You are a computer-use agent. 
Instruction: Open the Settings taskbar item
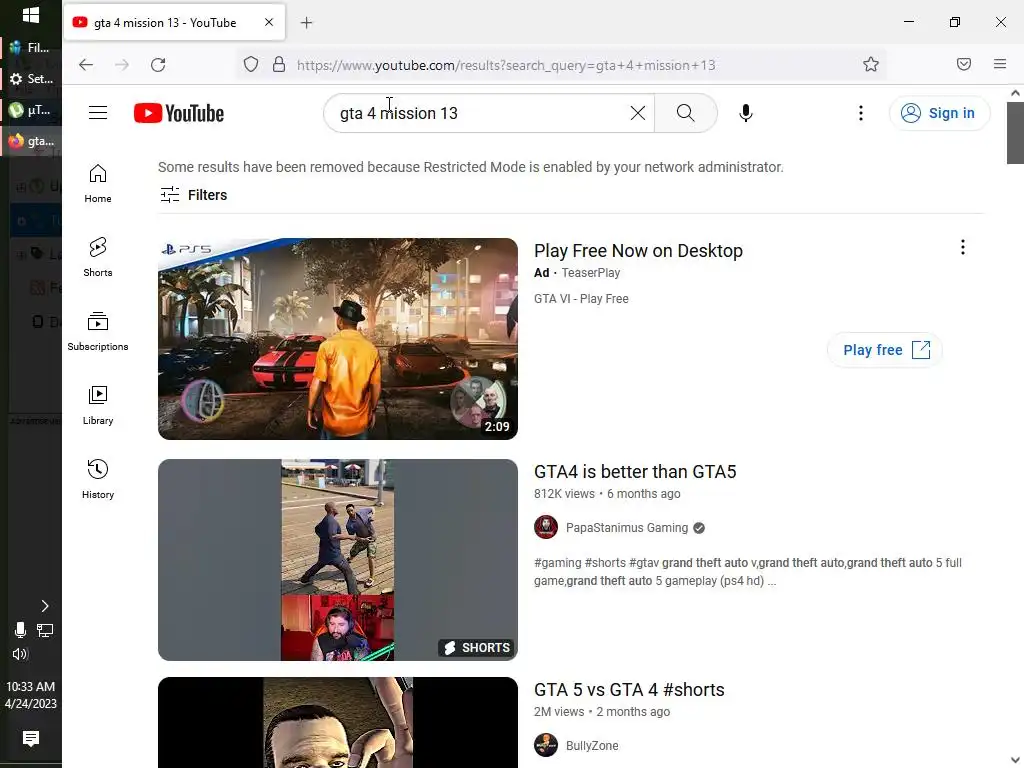click(x=31, y=79)
